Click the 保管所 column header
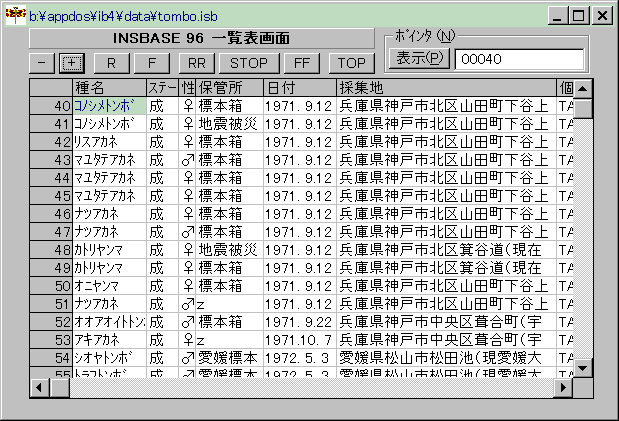The height and width of the screenshot is (421, 619). [229, 87]
